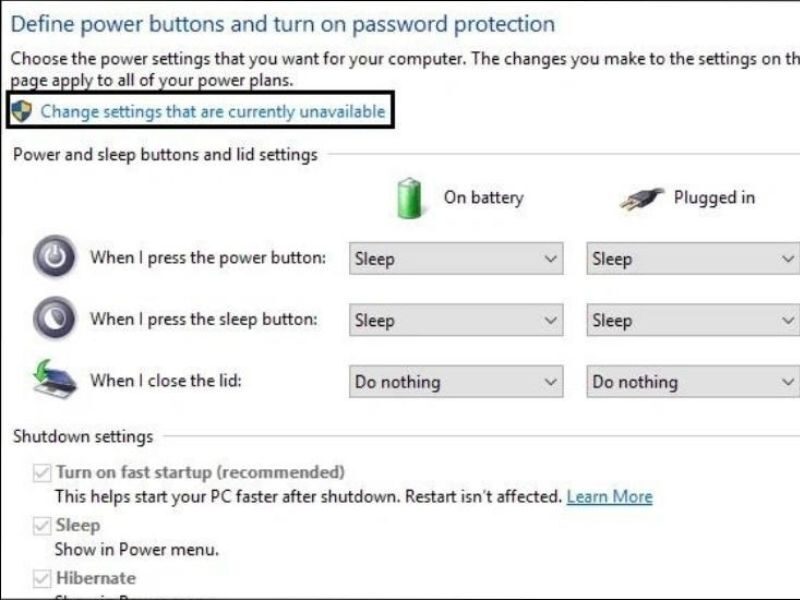This screenshot has width=800, height=600.
Task: Open the lid close On battery dropdown
Action: (455, 381)
